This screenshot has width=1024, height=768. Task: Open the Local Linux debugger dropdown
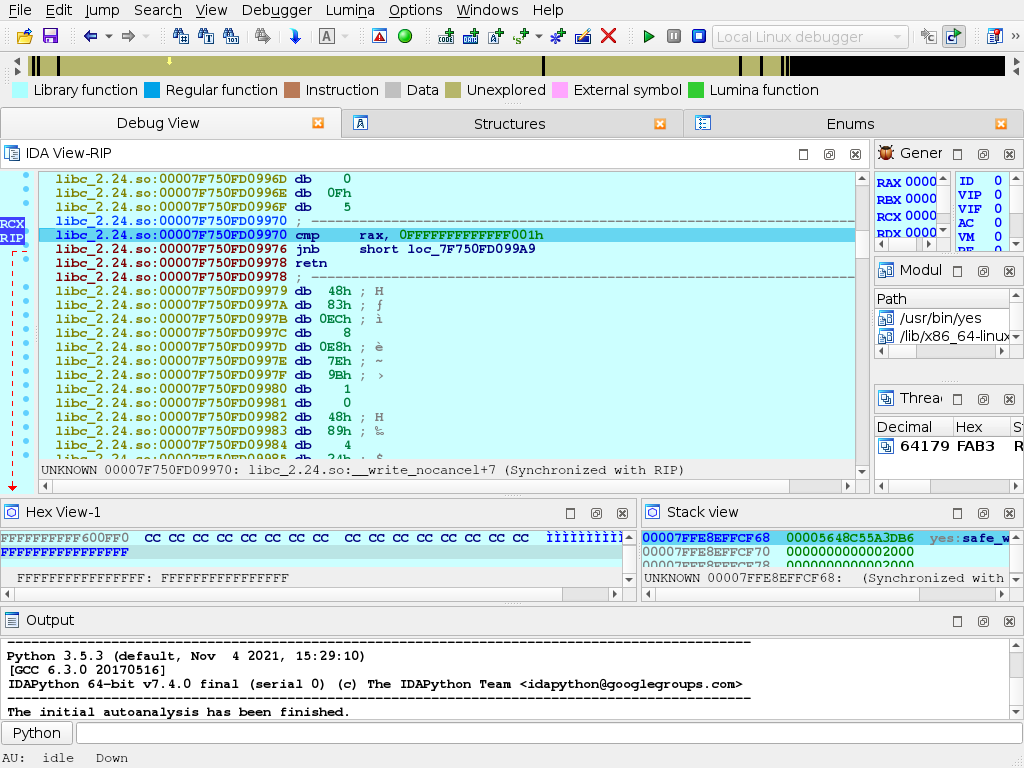[810, 37]
